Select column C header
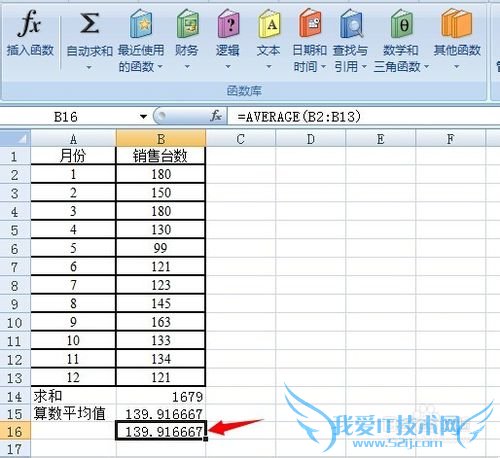The height and width of the screenshot is (458, 500). [241, 138]
